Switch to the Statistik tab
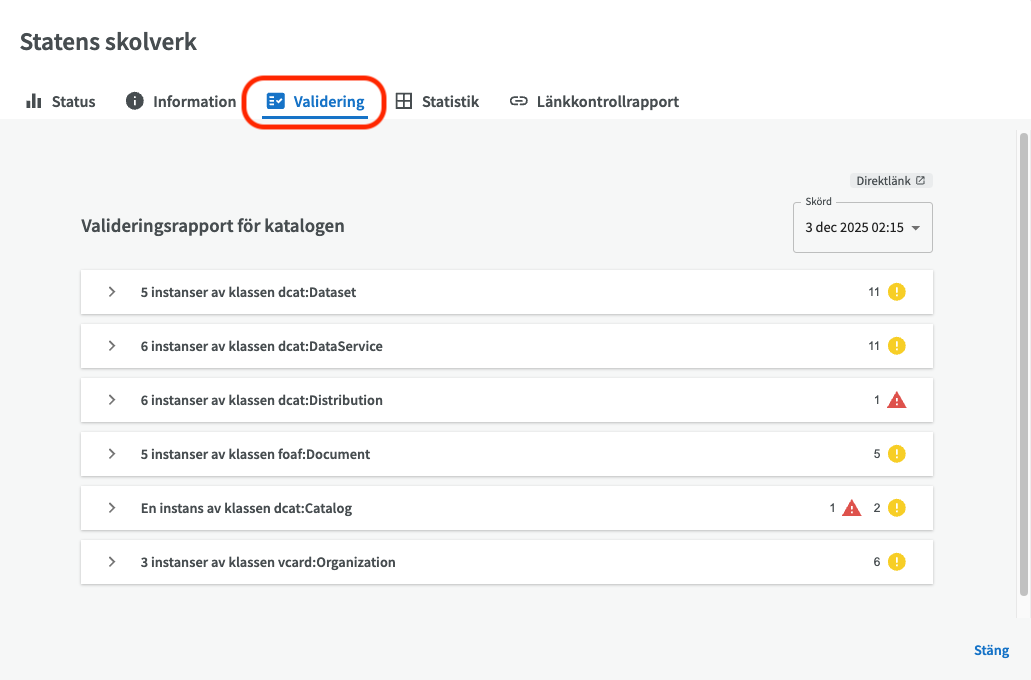The image size is (1031, 680). point(449,101)
